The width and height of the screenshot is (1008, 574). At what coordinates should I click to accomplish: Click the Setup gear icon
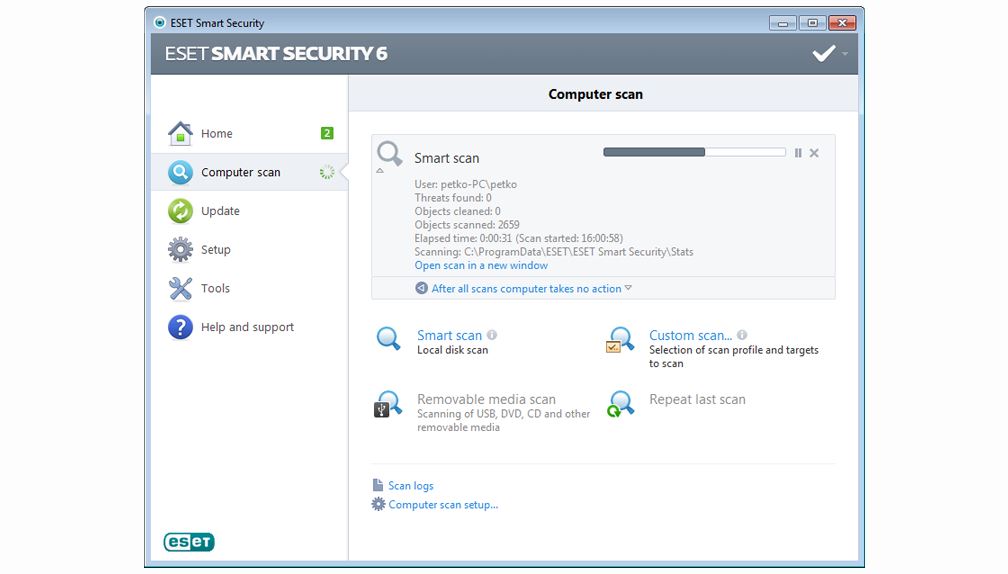click(180, 249)
